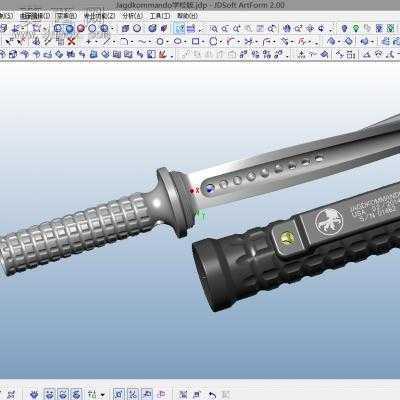Expand the dropdown arrow in the bottom toolbar
Viewport: 400px width, 400px height.
click(103, 395)
